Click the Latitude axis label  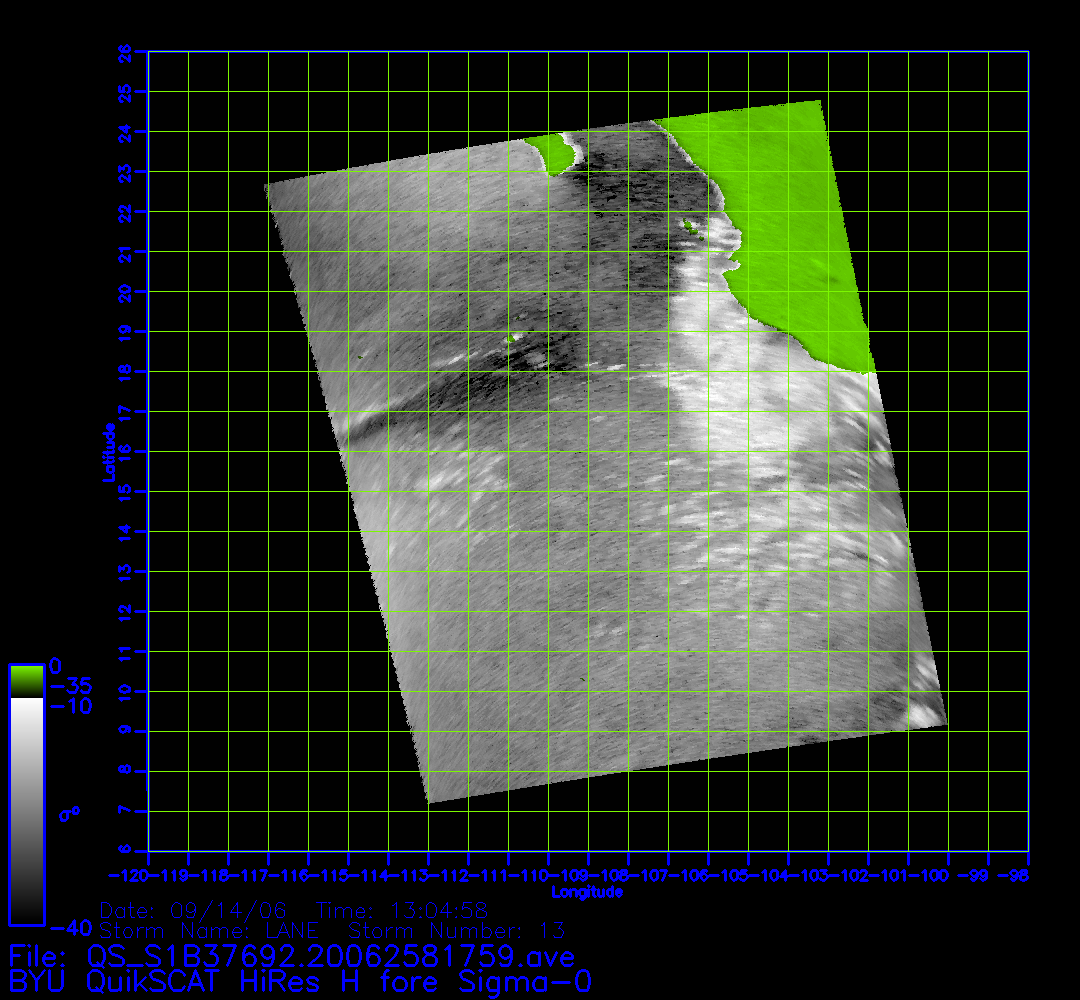click(107, 451)
